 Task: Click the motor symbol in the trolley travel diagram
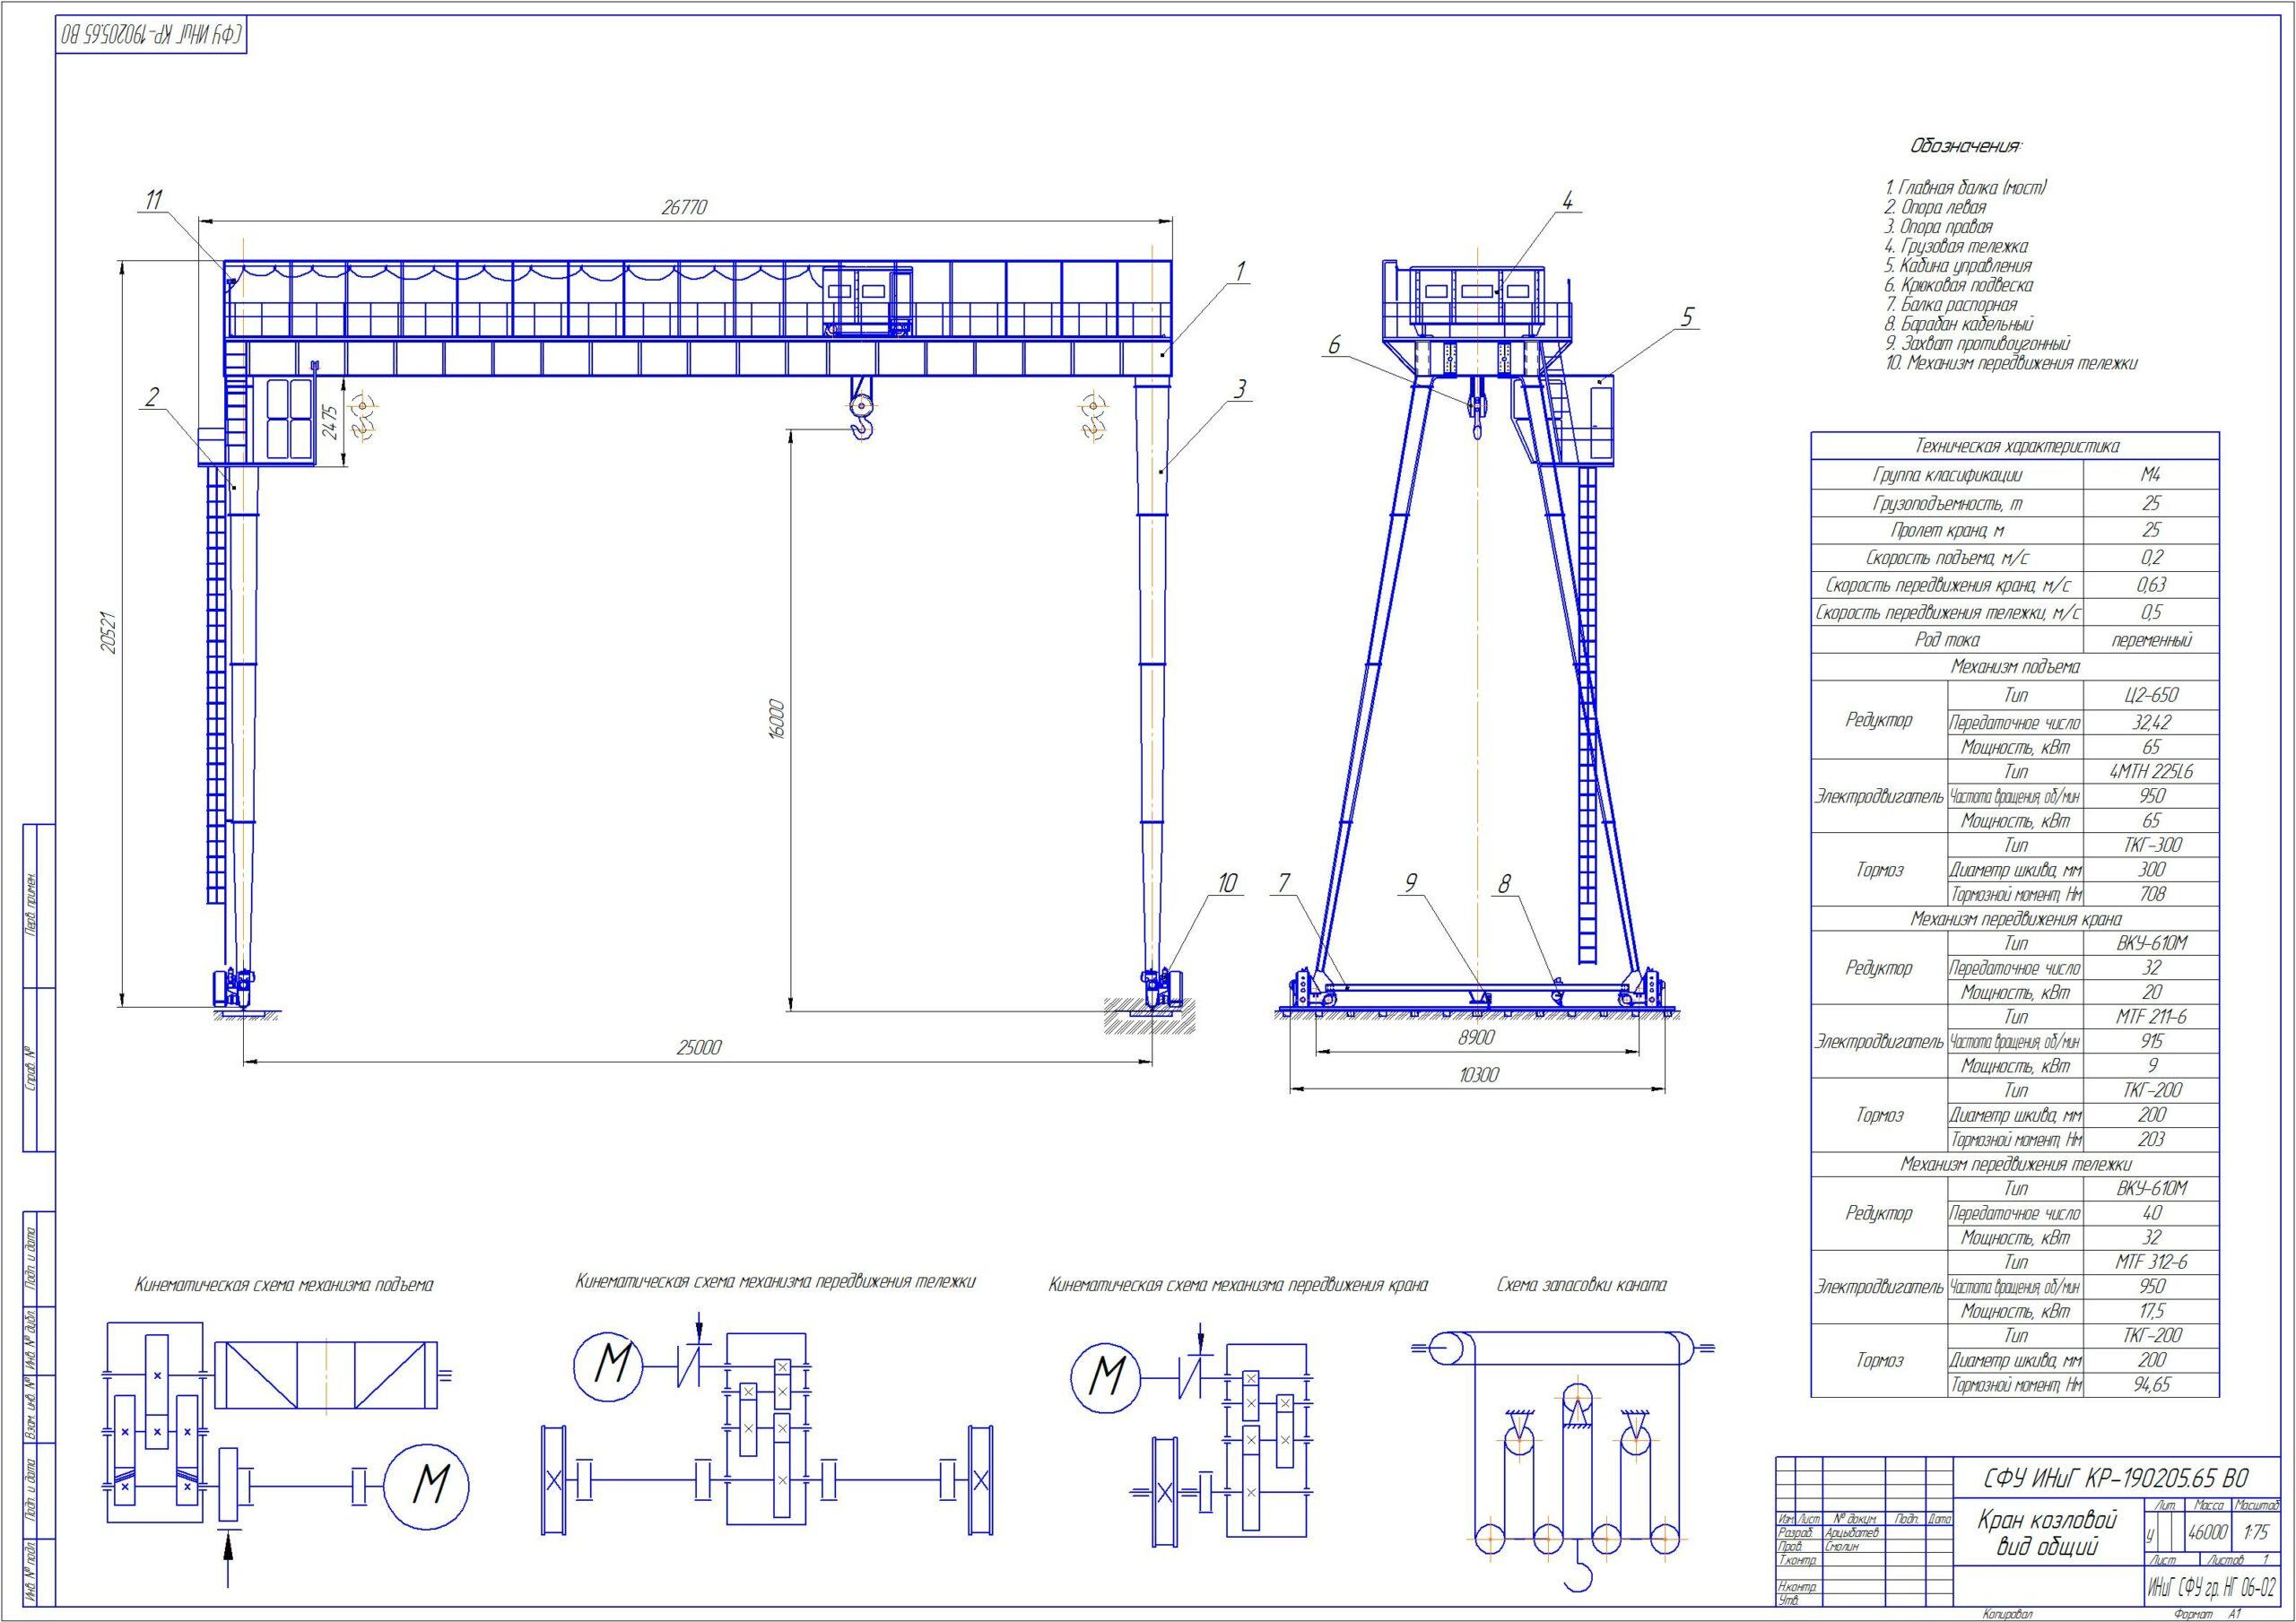click(610, 1366)
